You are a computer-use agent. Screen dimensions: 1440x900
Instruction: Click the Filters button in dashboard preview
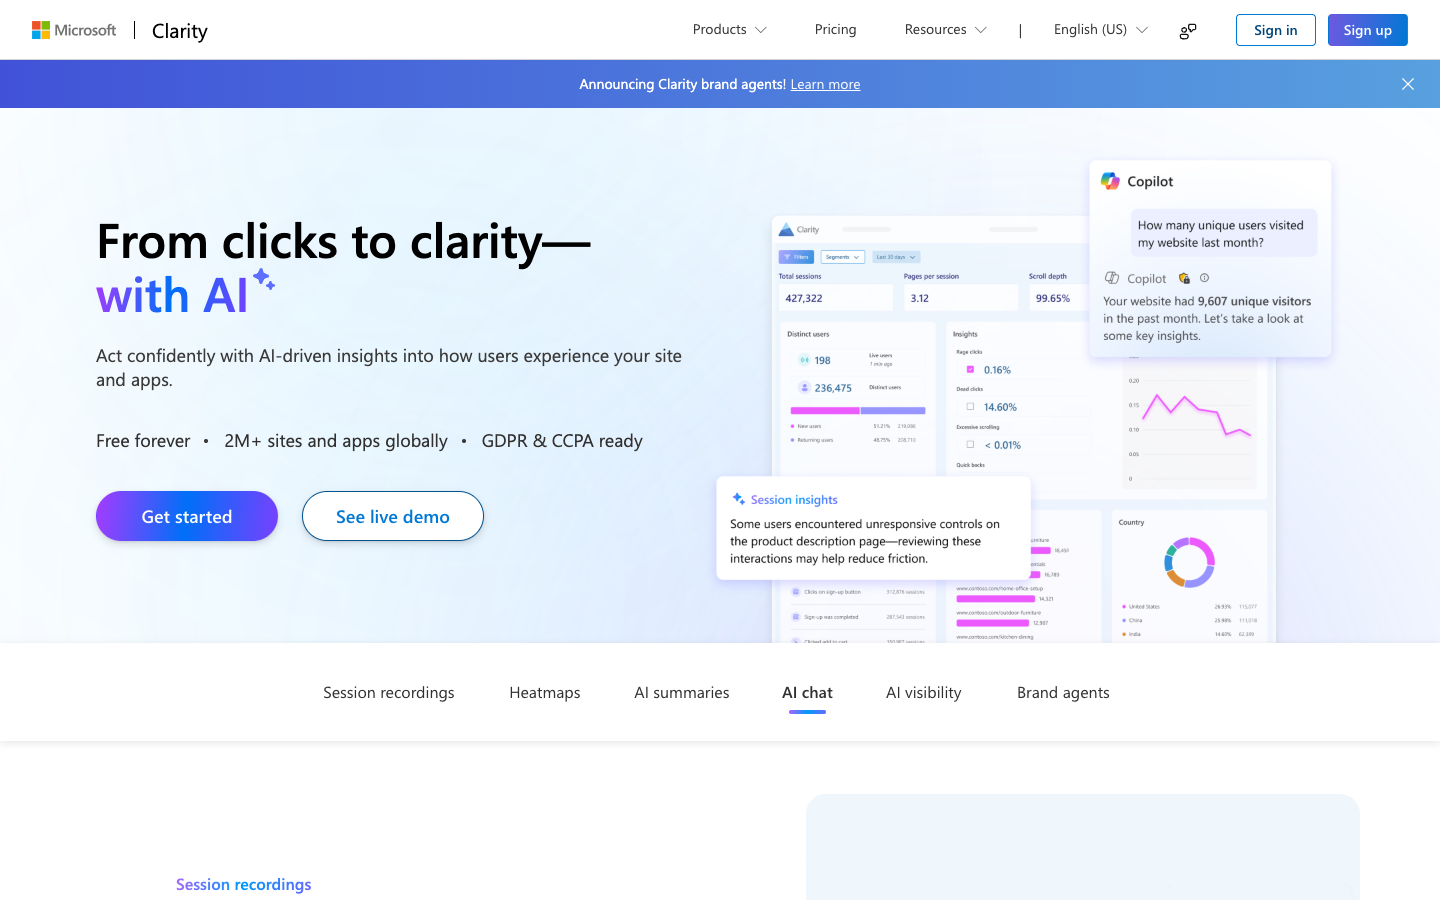point(796,257)
